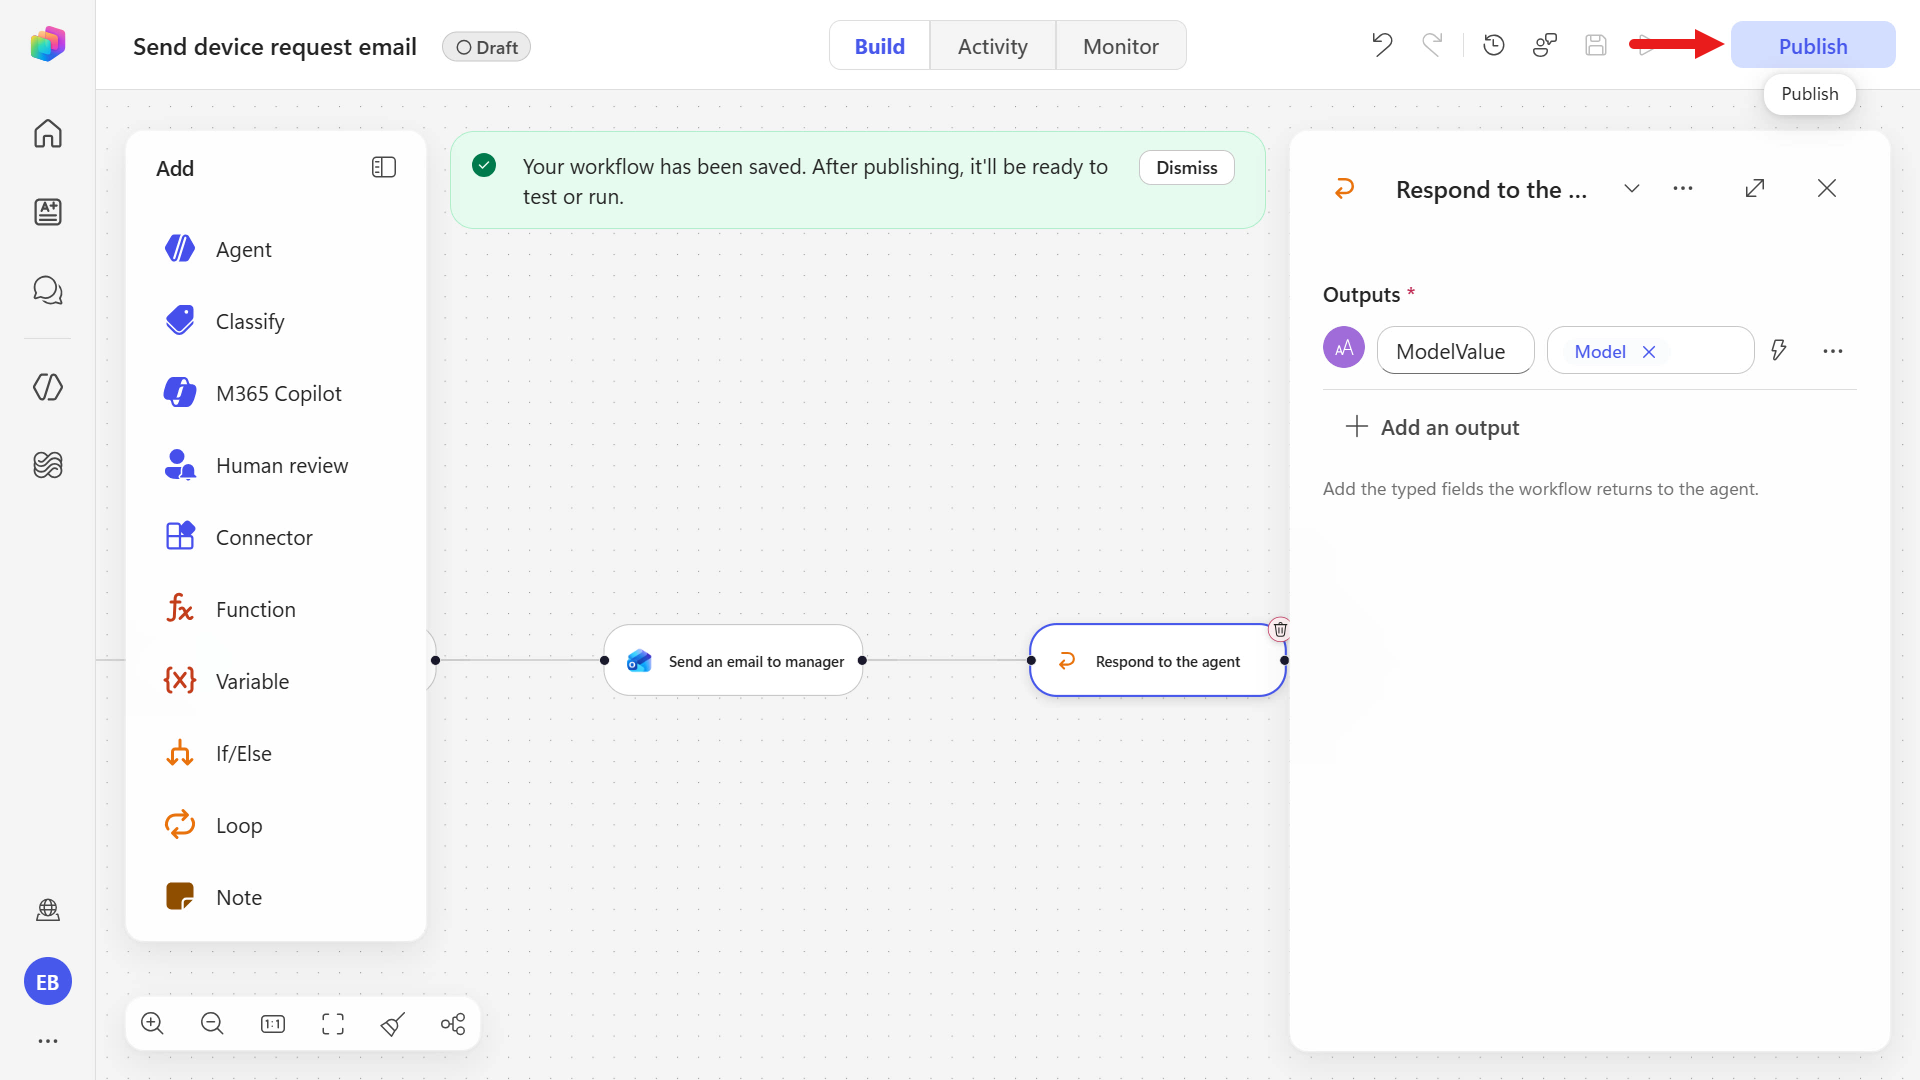Expand the Respond to the agent panel
Image resolution: width=1920 pixels, height=1080 pixels.
(x=1755, y=188)
